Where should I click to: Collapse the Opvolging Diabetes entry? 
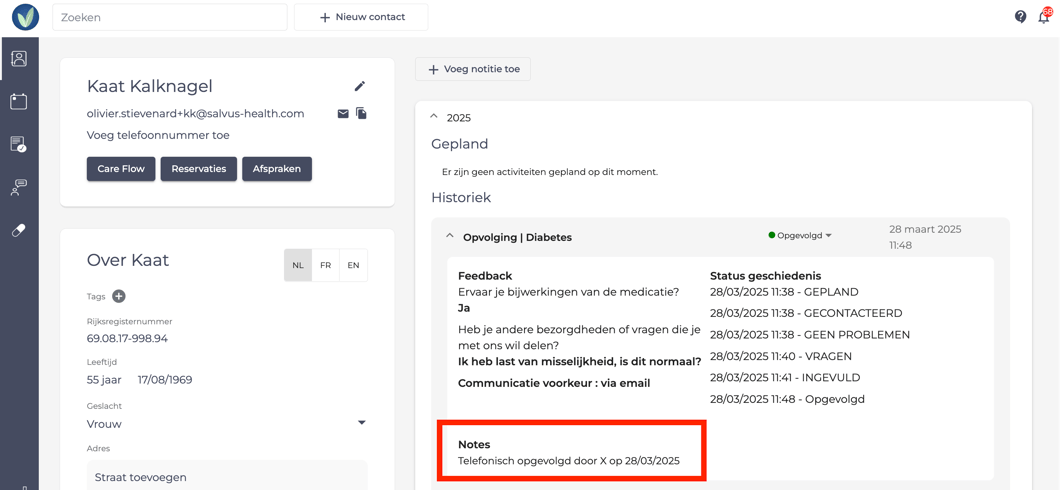point(450,237)
